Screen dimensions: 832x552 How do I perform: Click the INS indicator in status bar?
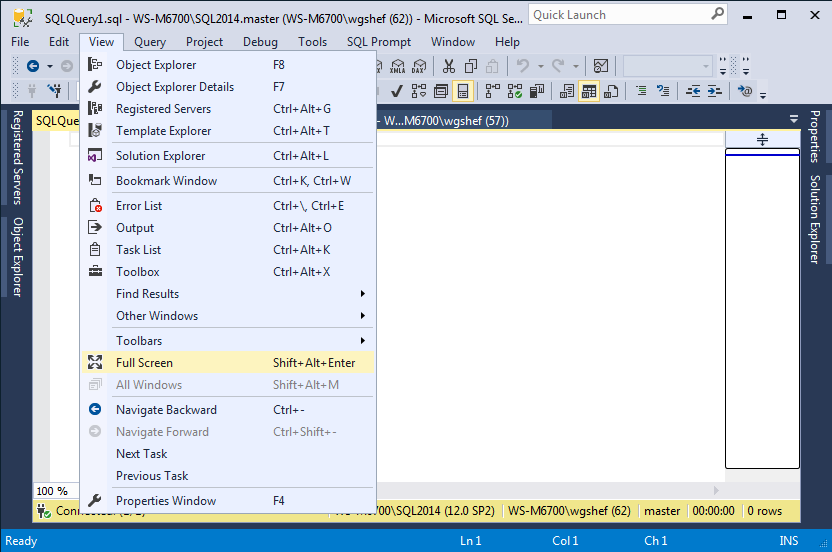coord(788,541)
